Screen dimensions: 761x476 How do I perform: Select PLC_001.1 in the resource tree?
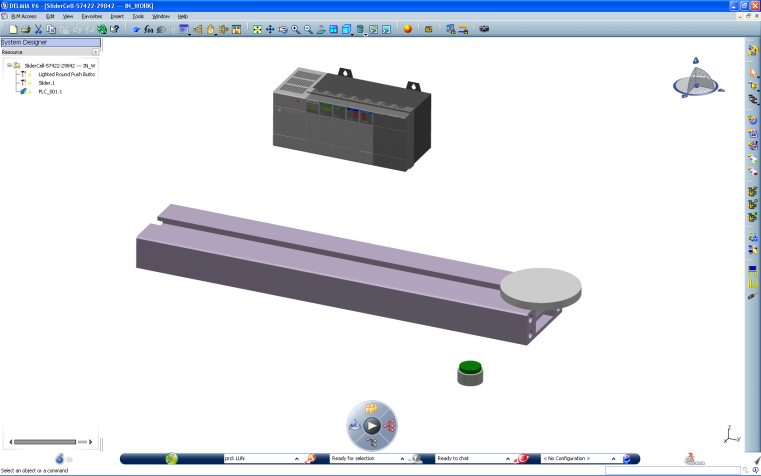point(50,92)
